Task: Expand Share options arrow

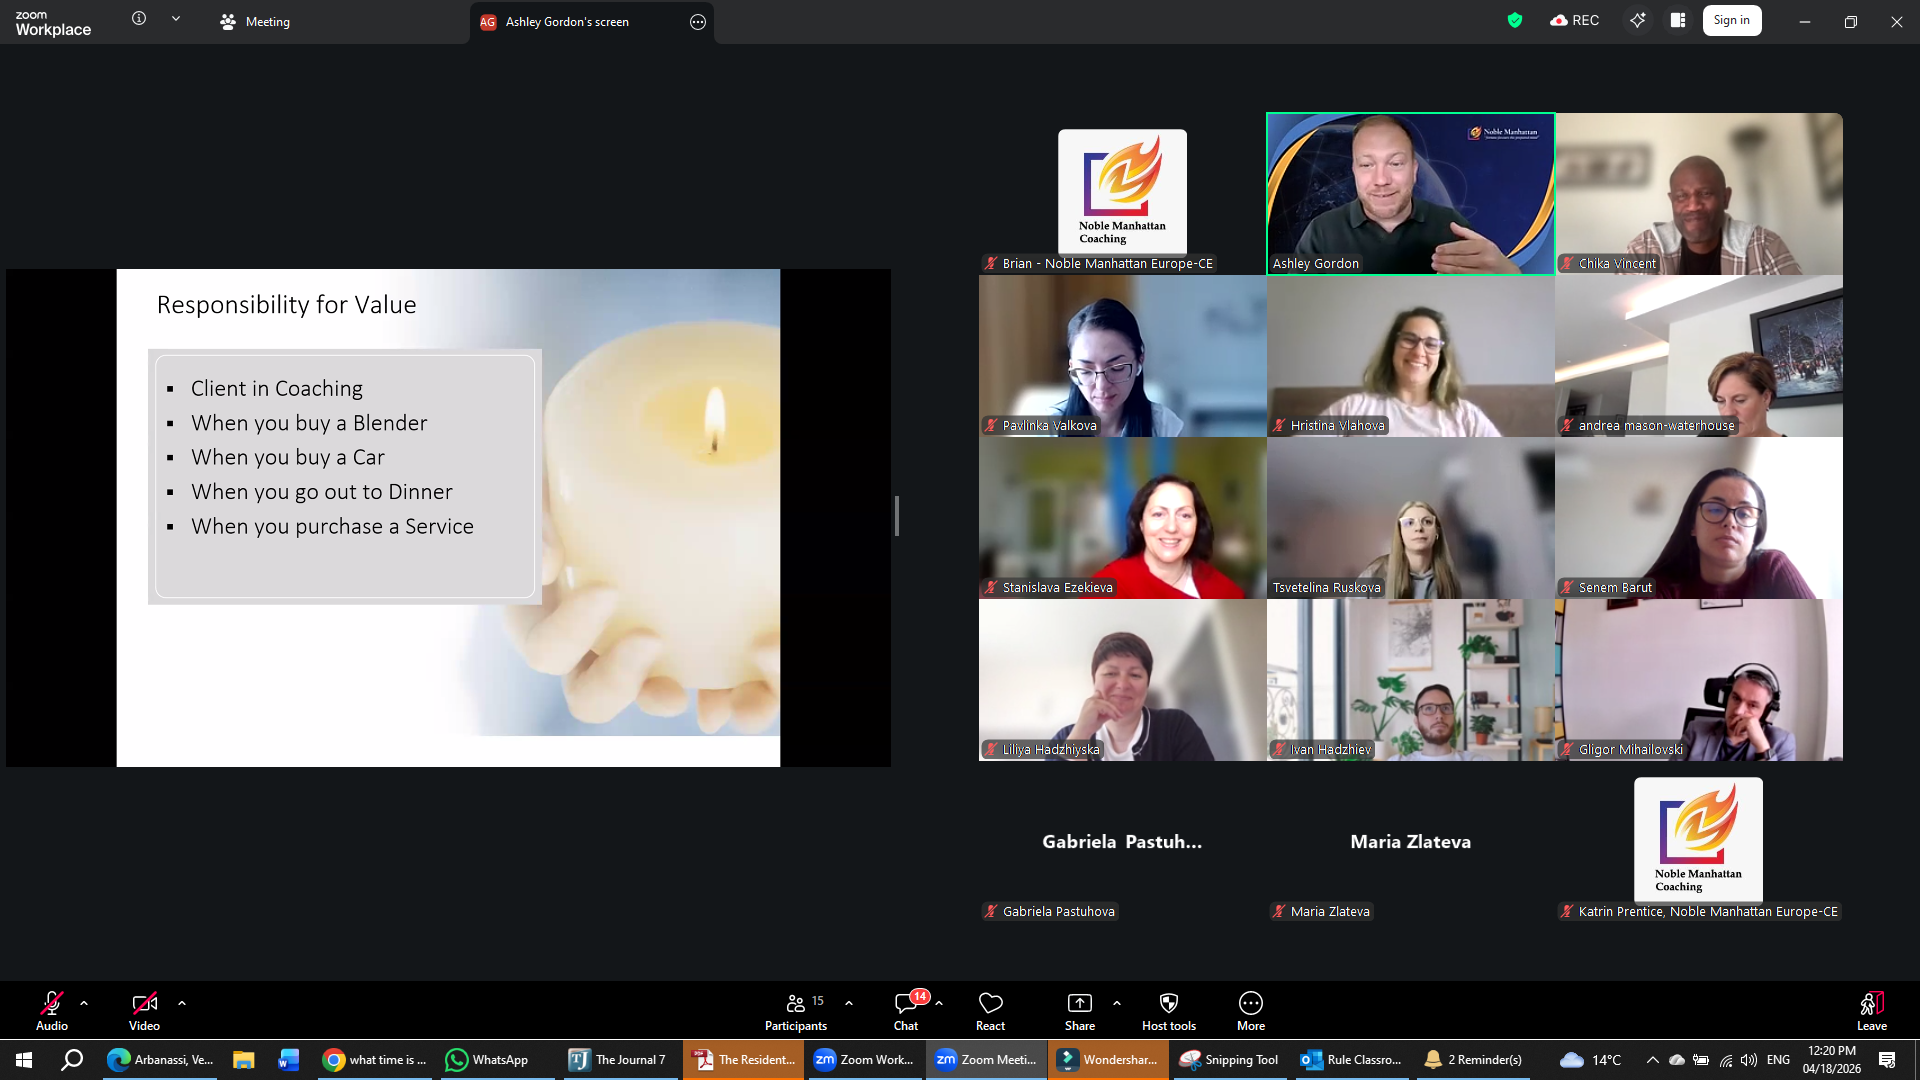Action: click(x=1117, y=1002)
